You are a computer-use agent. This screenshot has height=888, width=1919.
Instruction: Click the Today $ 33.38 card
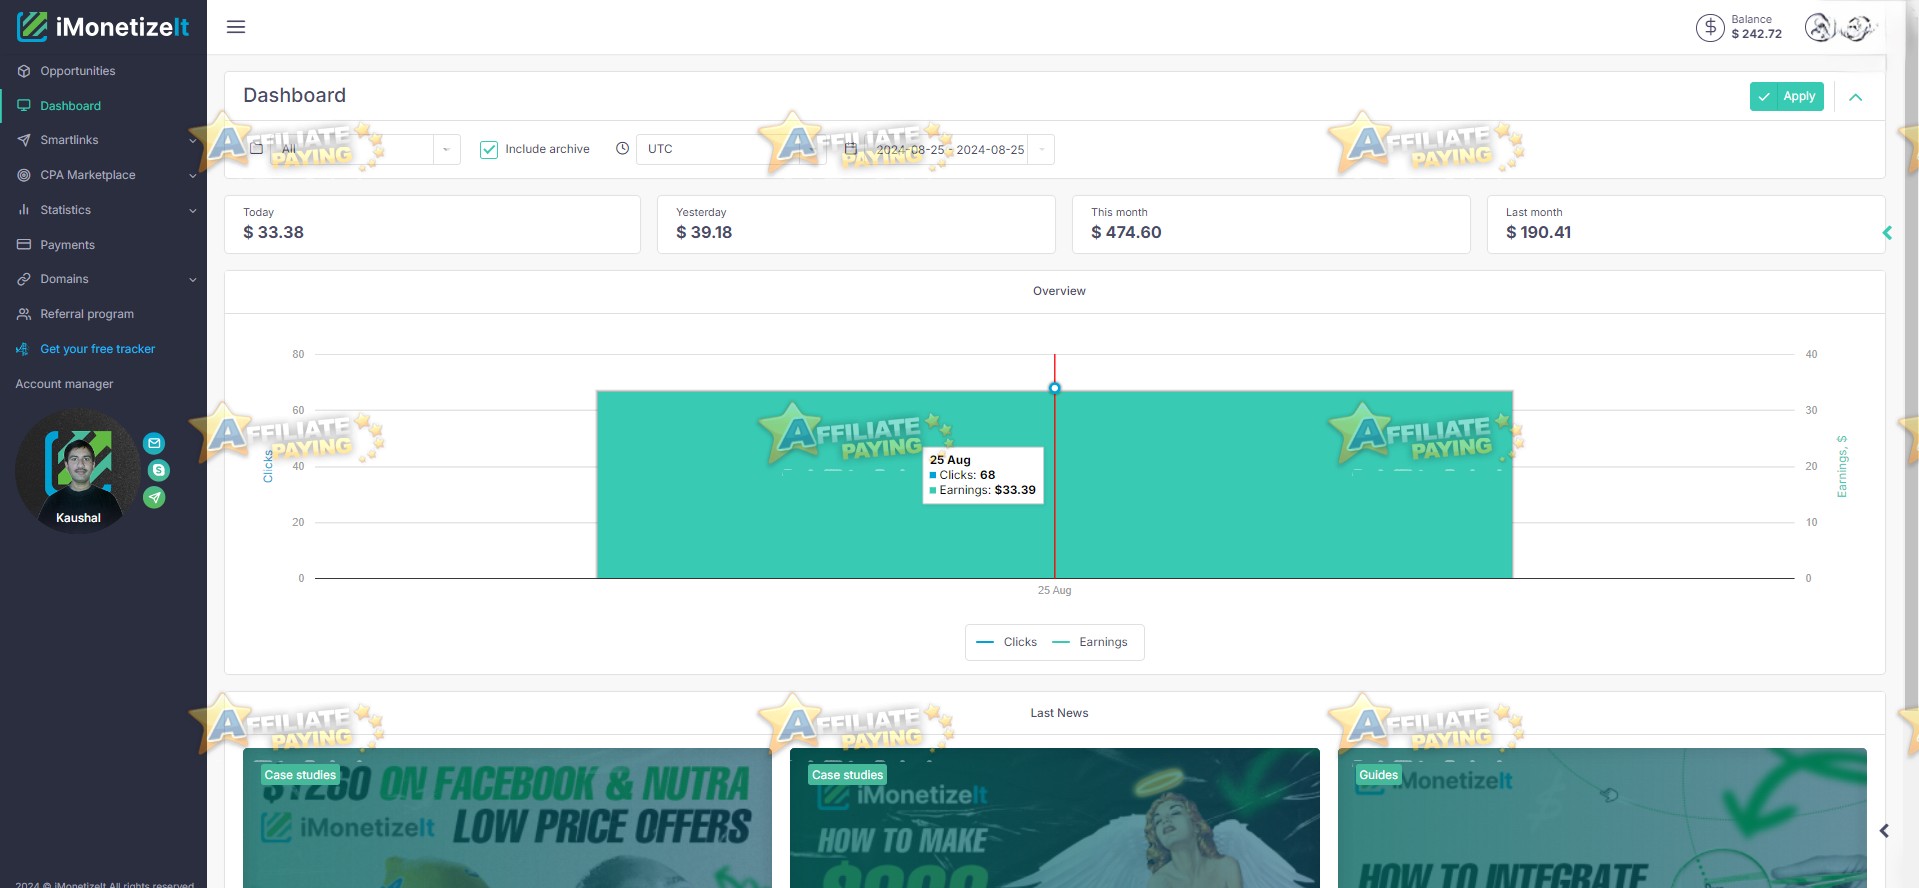tap(432, 224)
